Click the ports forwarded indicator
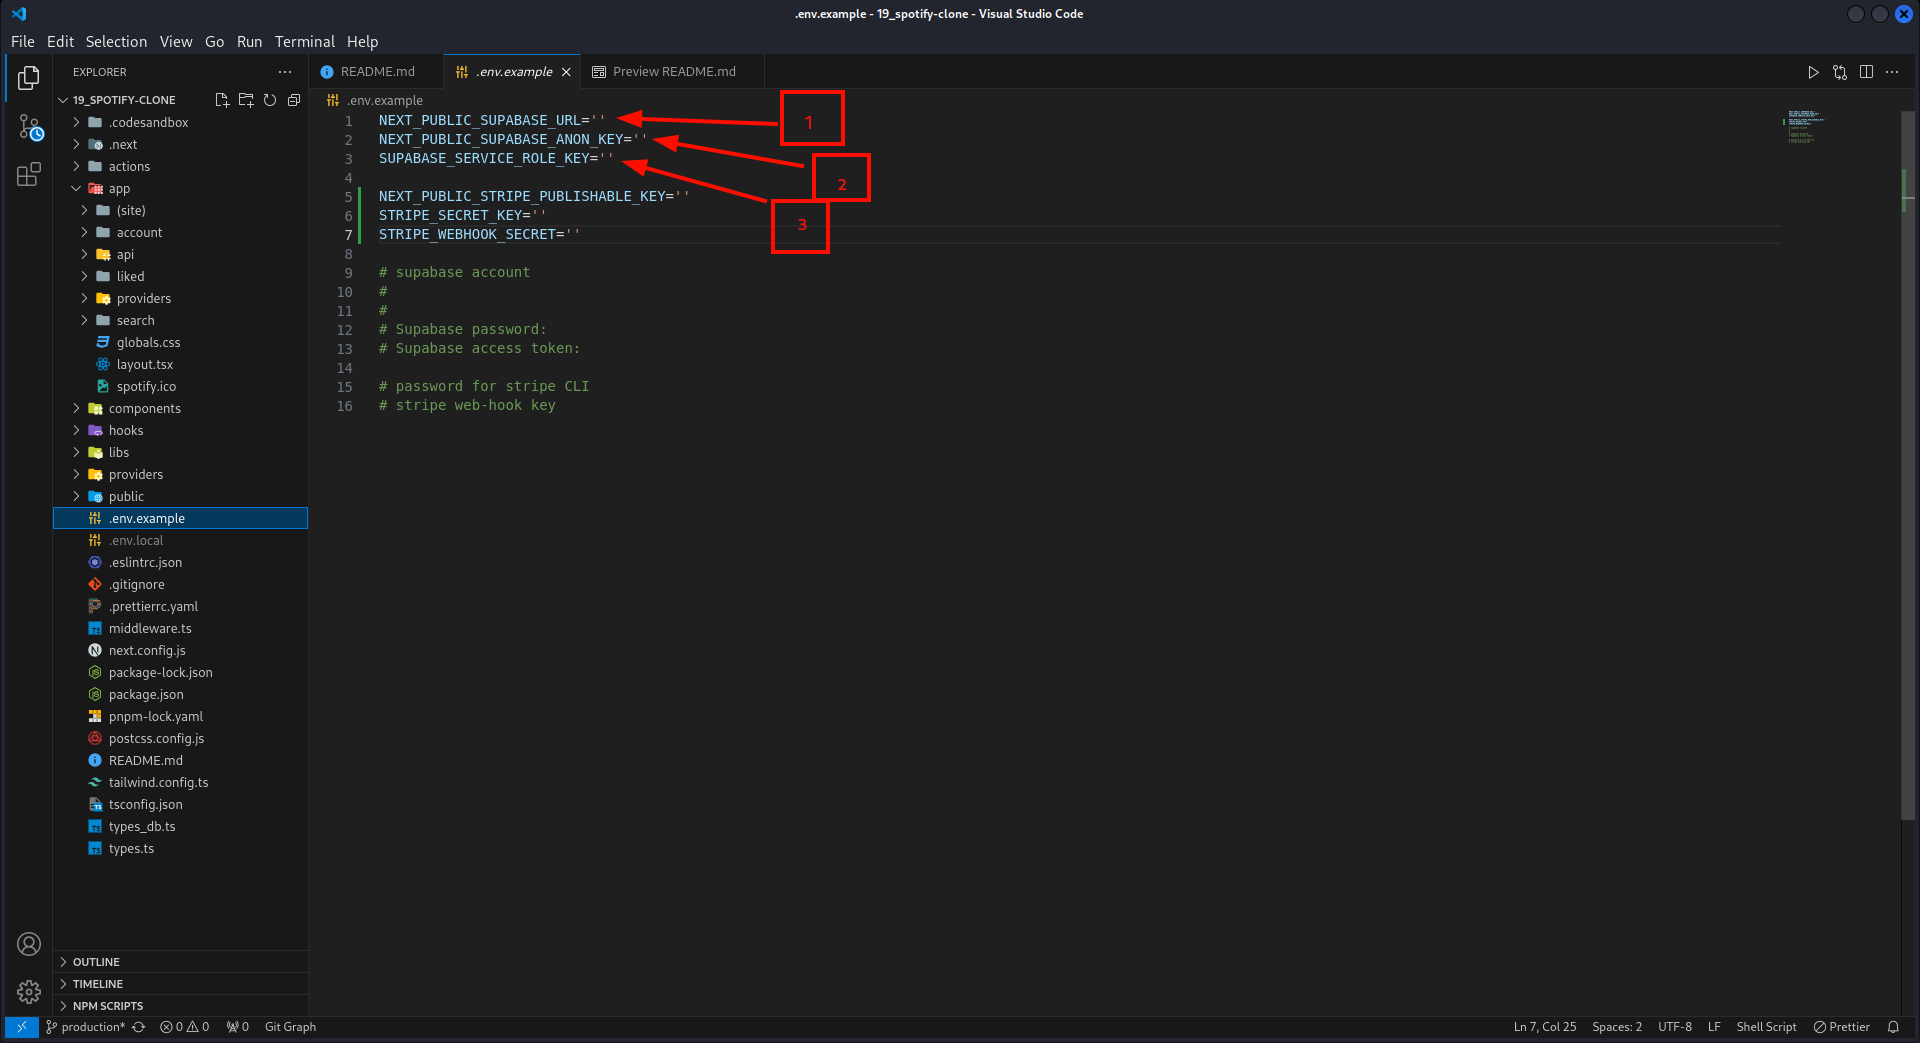Image resolution: width=1920 pixels, height=1043 pixels. [x=238, y=1027]
